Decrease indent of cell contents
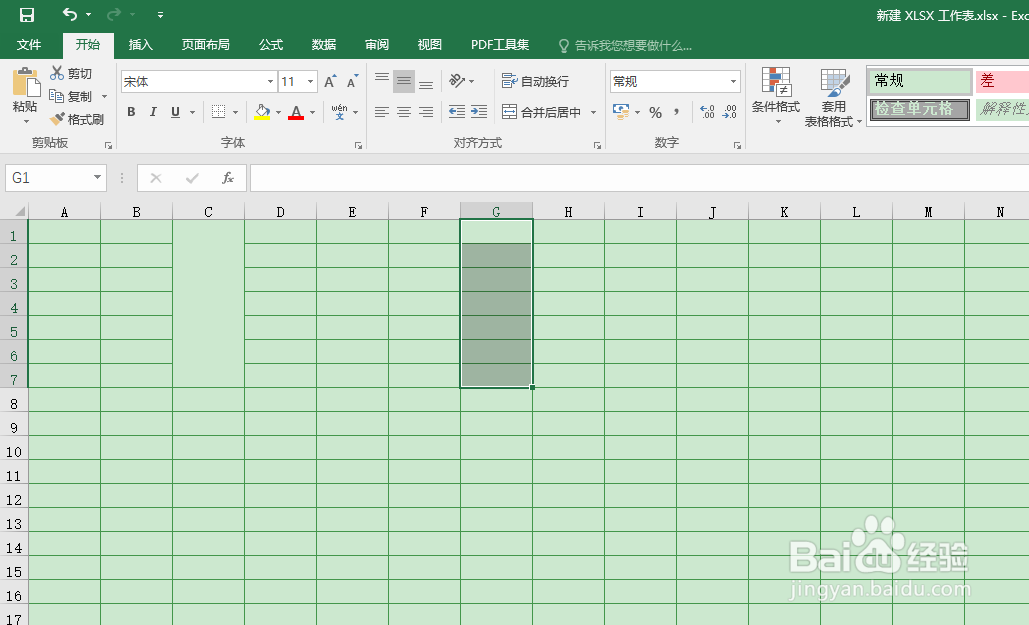Image resolution: width=1029 pixels, height=625 pixels. click(457, 112)
